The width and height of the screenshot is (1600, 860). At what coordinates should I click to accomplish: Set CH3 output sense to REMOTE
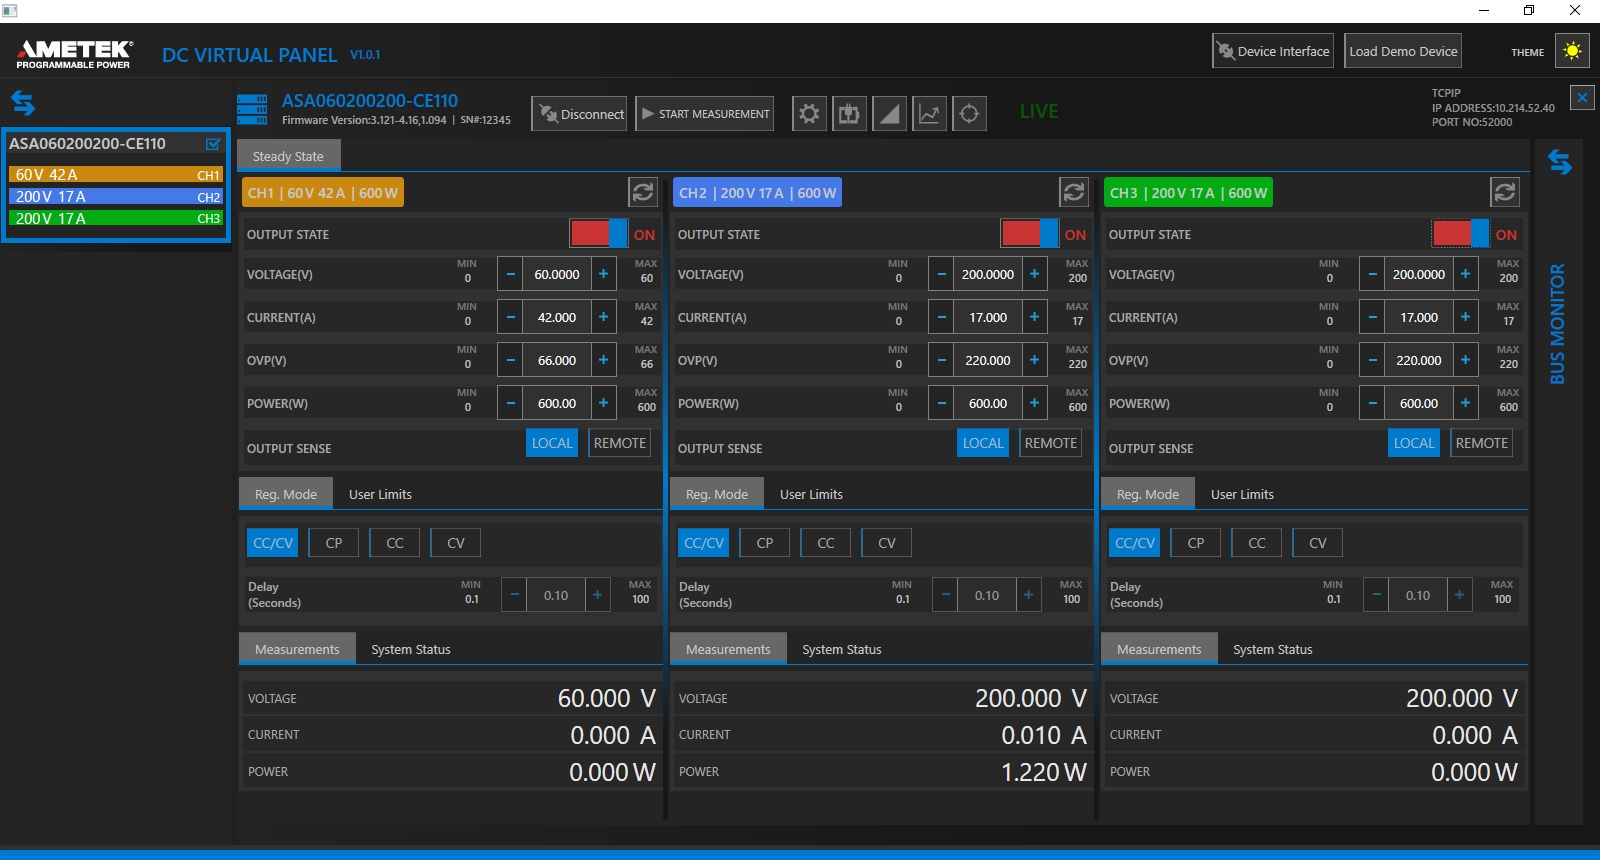click(x=1482, y=443)
